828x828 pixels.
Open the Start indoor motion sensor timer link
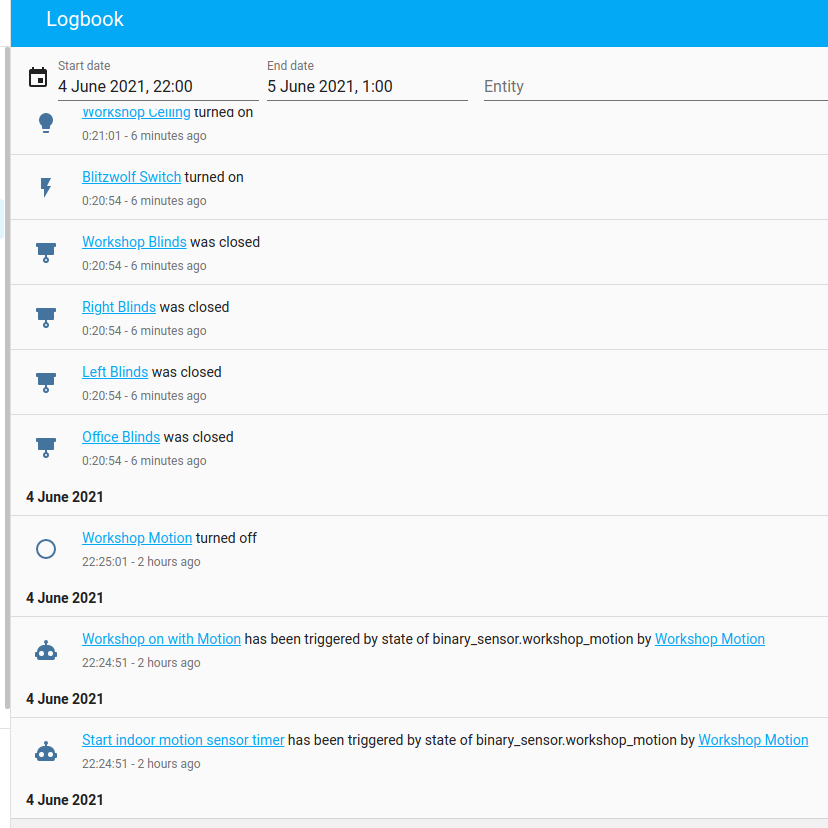(x=183, y=739)
